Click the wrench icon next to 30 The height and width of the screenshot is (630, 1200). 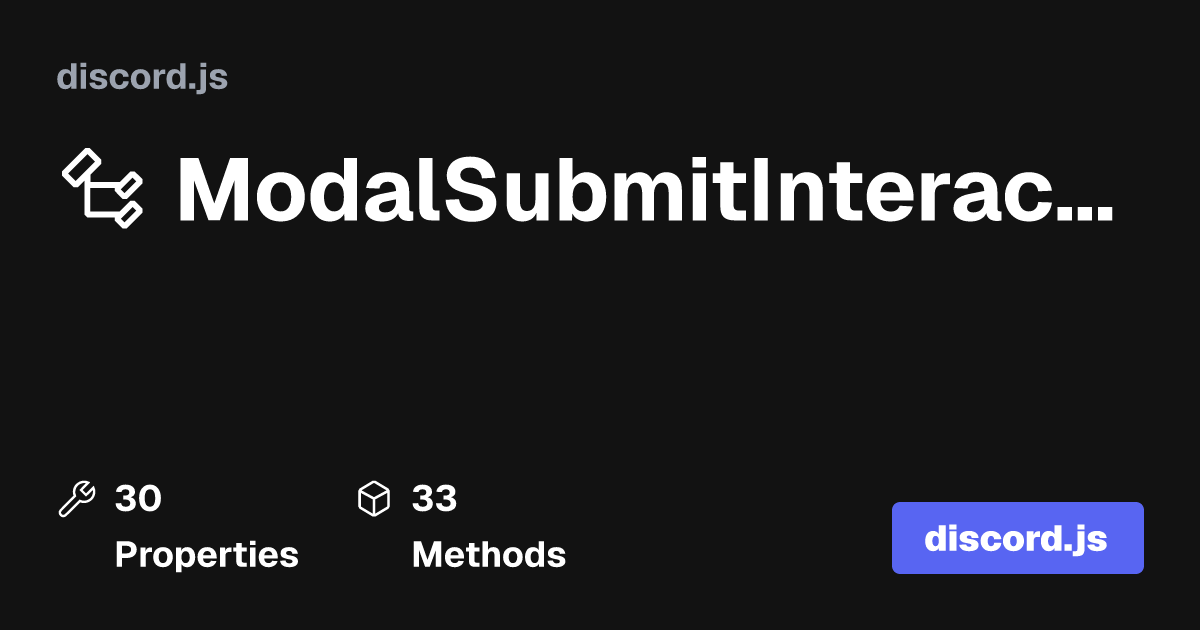[x=77, y=498]
